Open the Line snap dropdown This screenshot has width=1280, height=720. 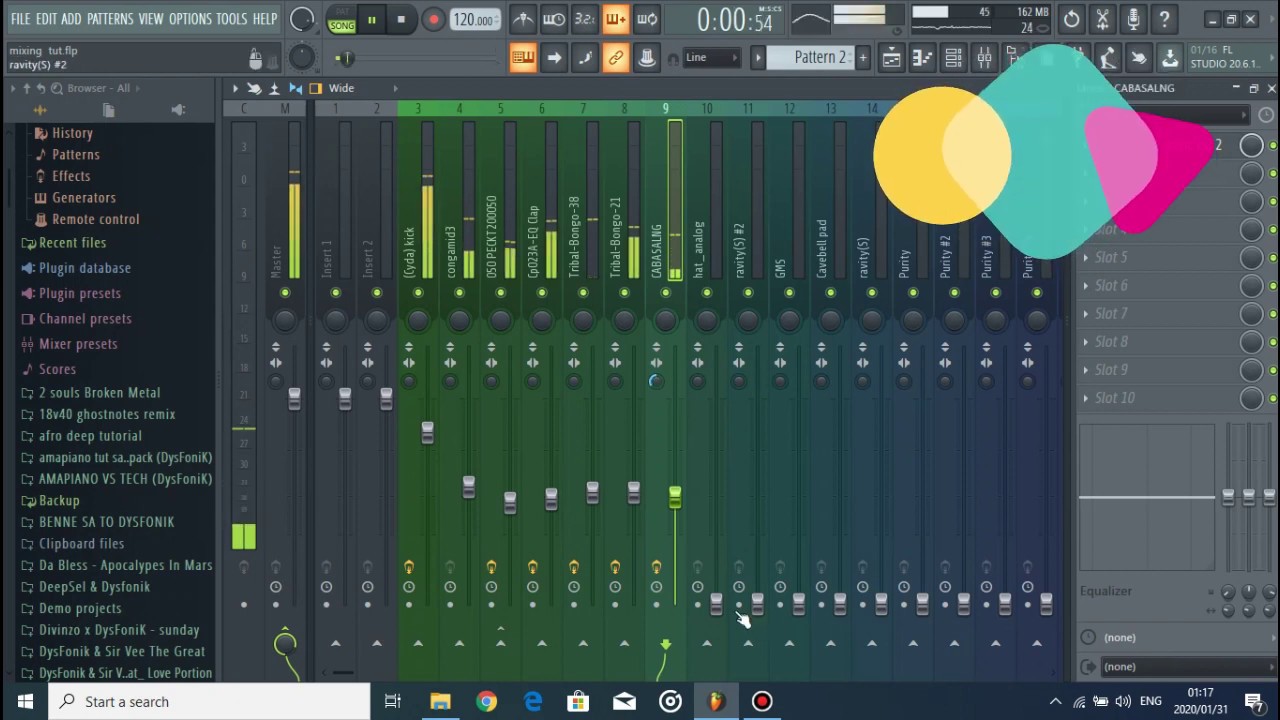pos(711,58)
